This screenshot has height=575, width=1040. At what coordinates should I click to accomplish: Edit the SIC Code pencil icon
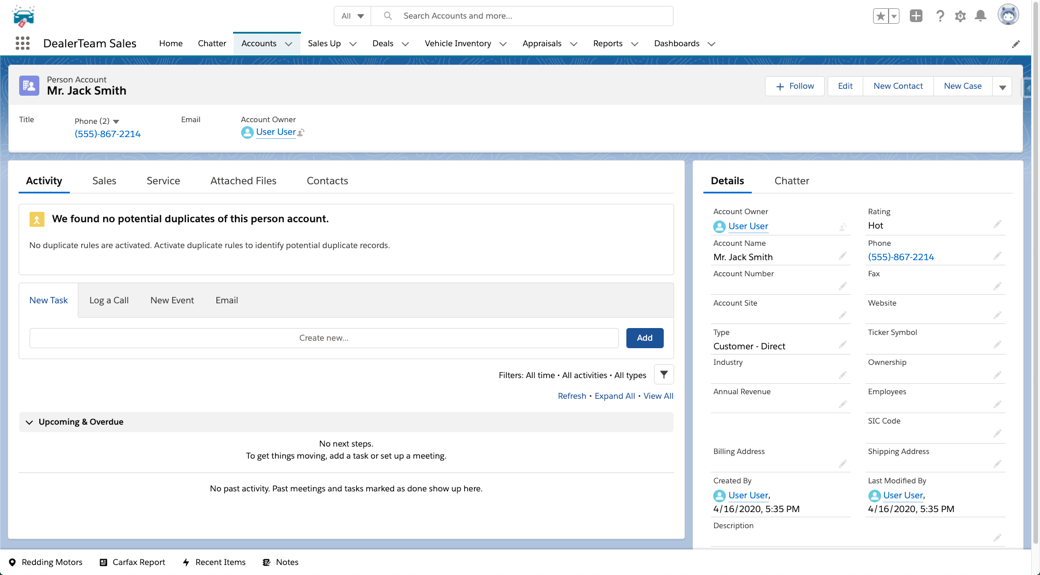coord(997,433)
